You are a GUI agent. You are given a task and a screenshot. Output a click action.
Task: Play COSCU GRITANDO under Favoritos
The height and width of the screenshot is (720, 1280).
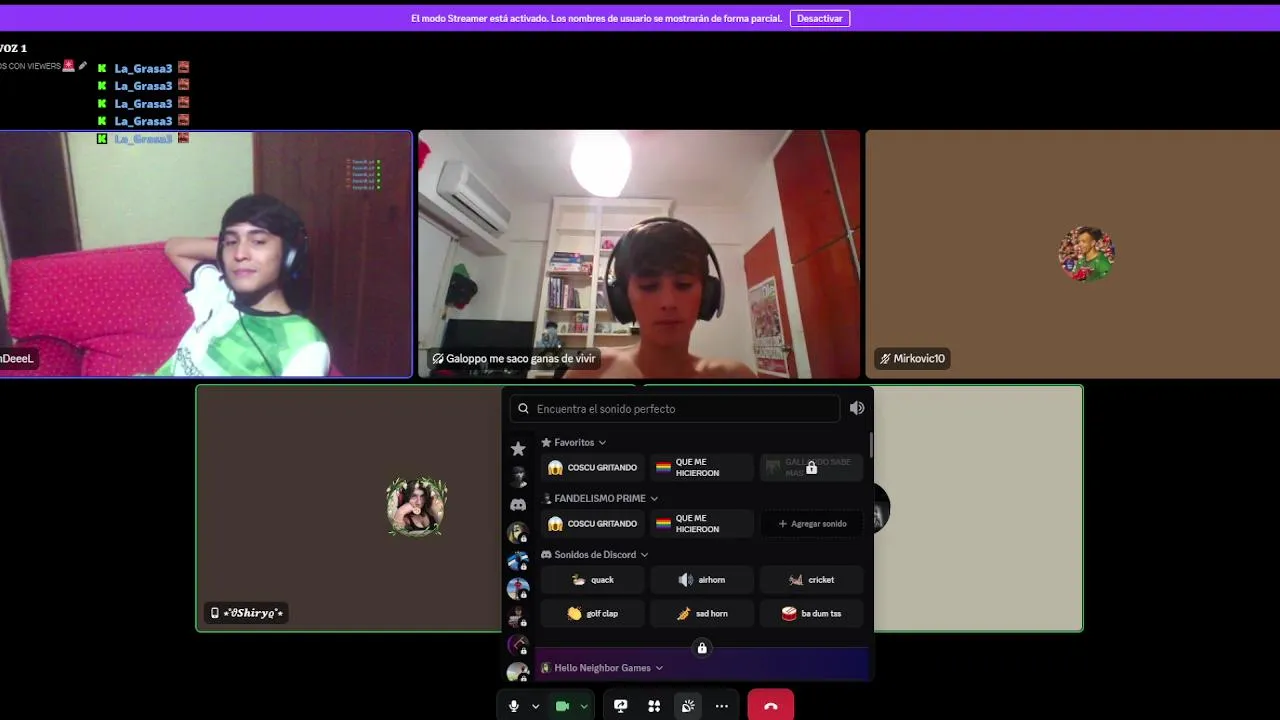coord(593,468)
